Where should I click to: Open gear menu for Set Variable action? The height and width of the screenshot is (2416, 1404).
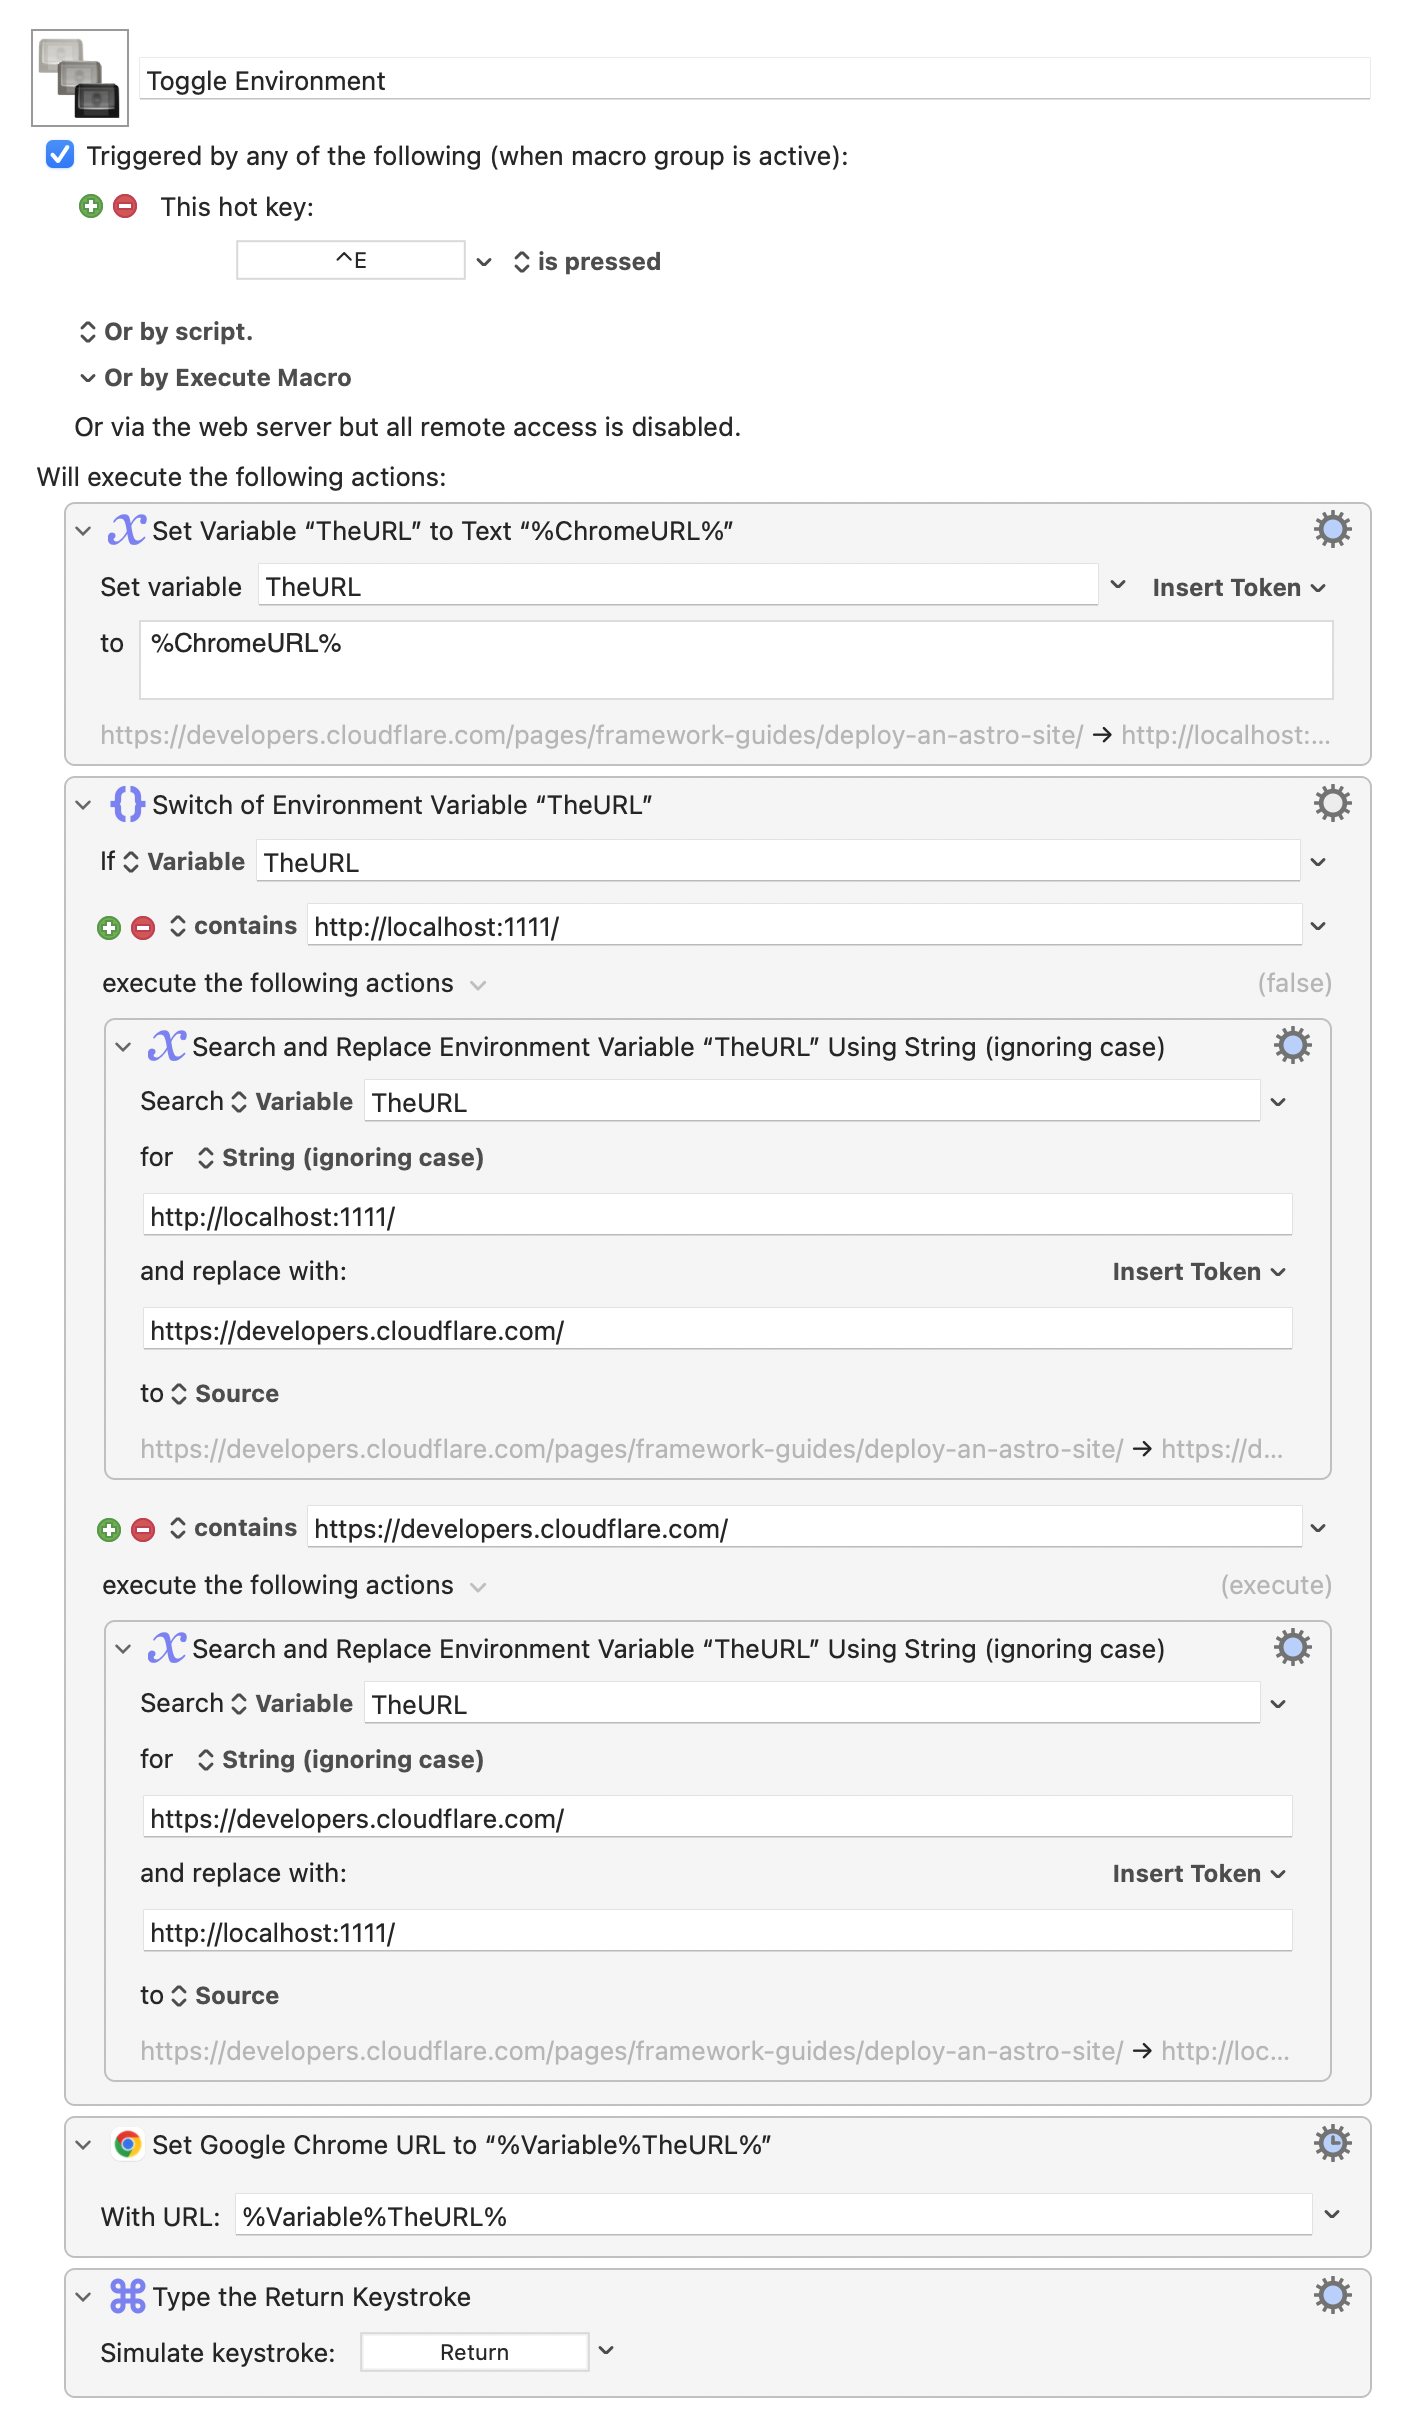tap(1332, 530)
